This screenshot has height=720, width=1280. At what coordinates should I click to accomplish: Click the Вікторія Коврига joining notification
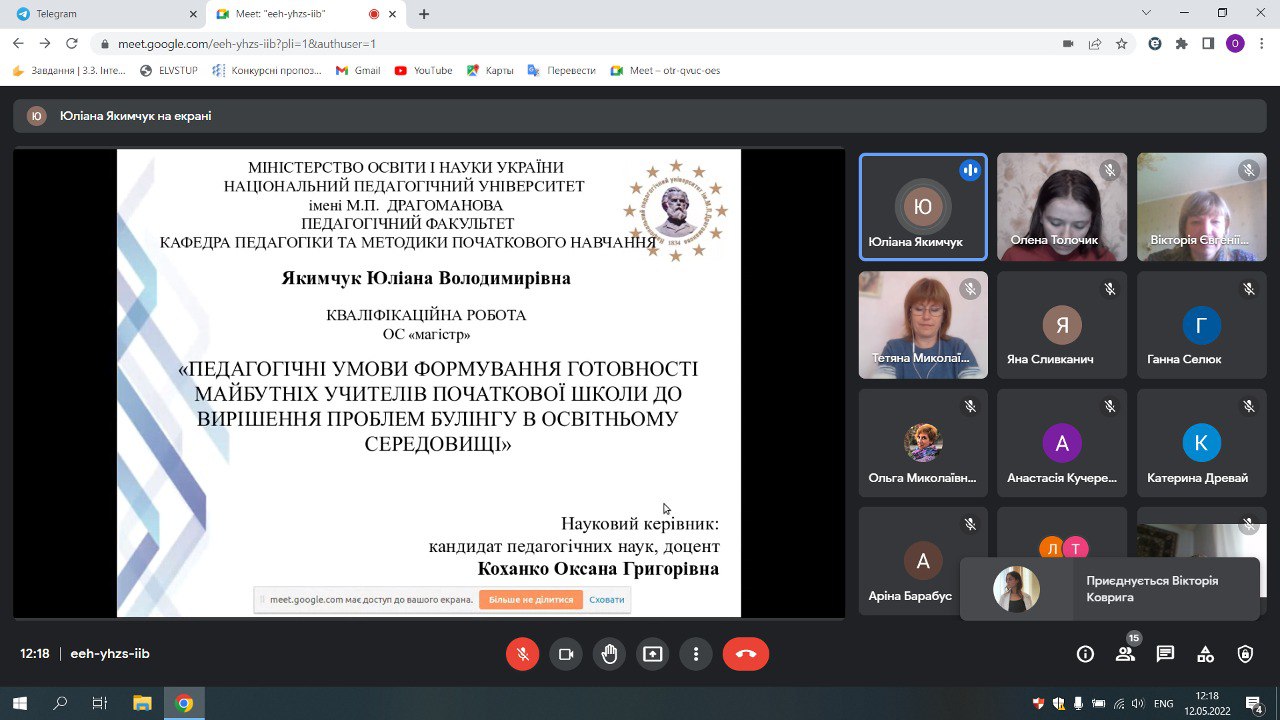point(1110,589)
